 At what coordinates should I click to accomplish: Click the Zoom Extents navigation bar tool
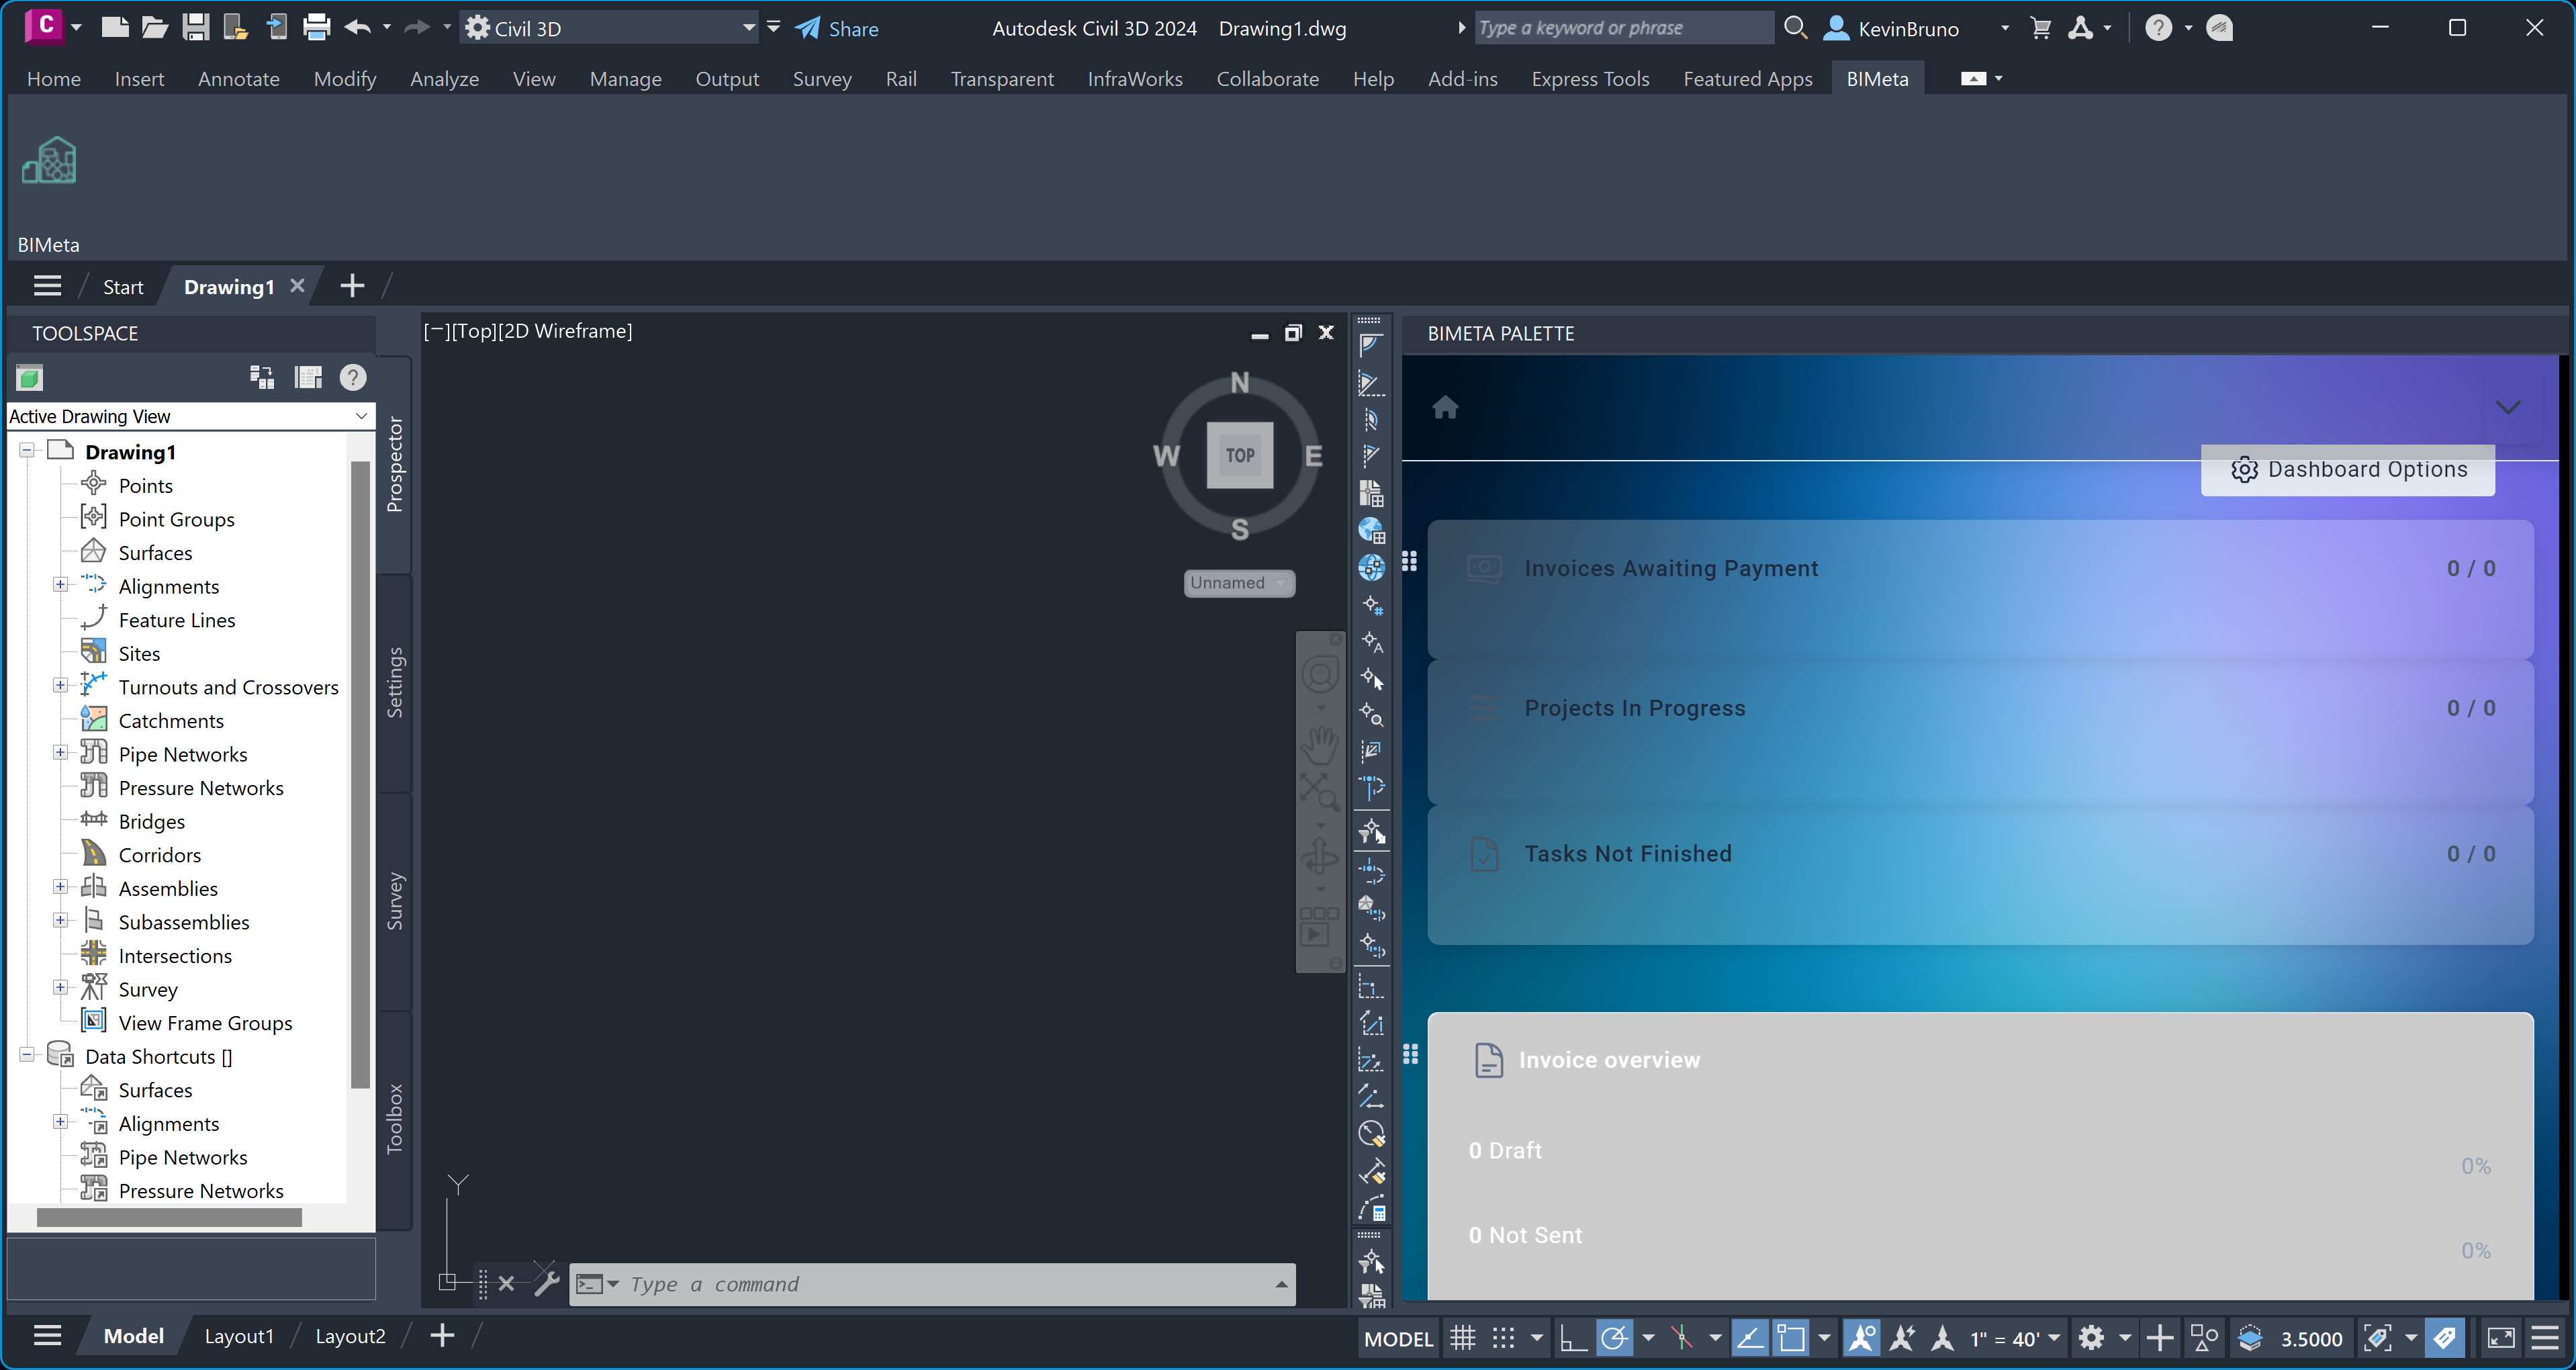coord(1320,792)
